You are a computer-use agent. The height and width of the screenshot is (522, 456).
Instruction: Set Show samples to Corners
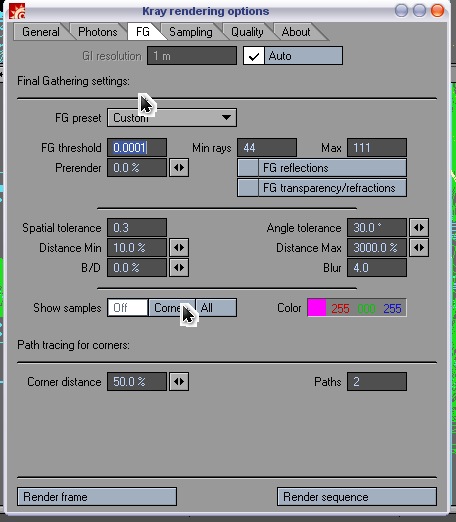click(x=172, y=308)
